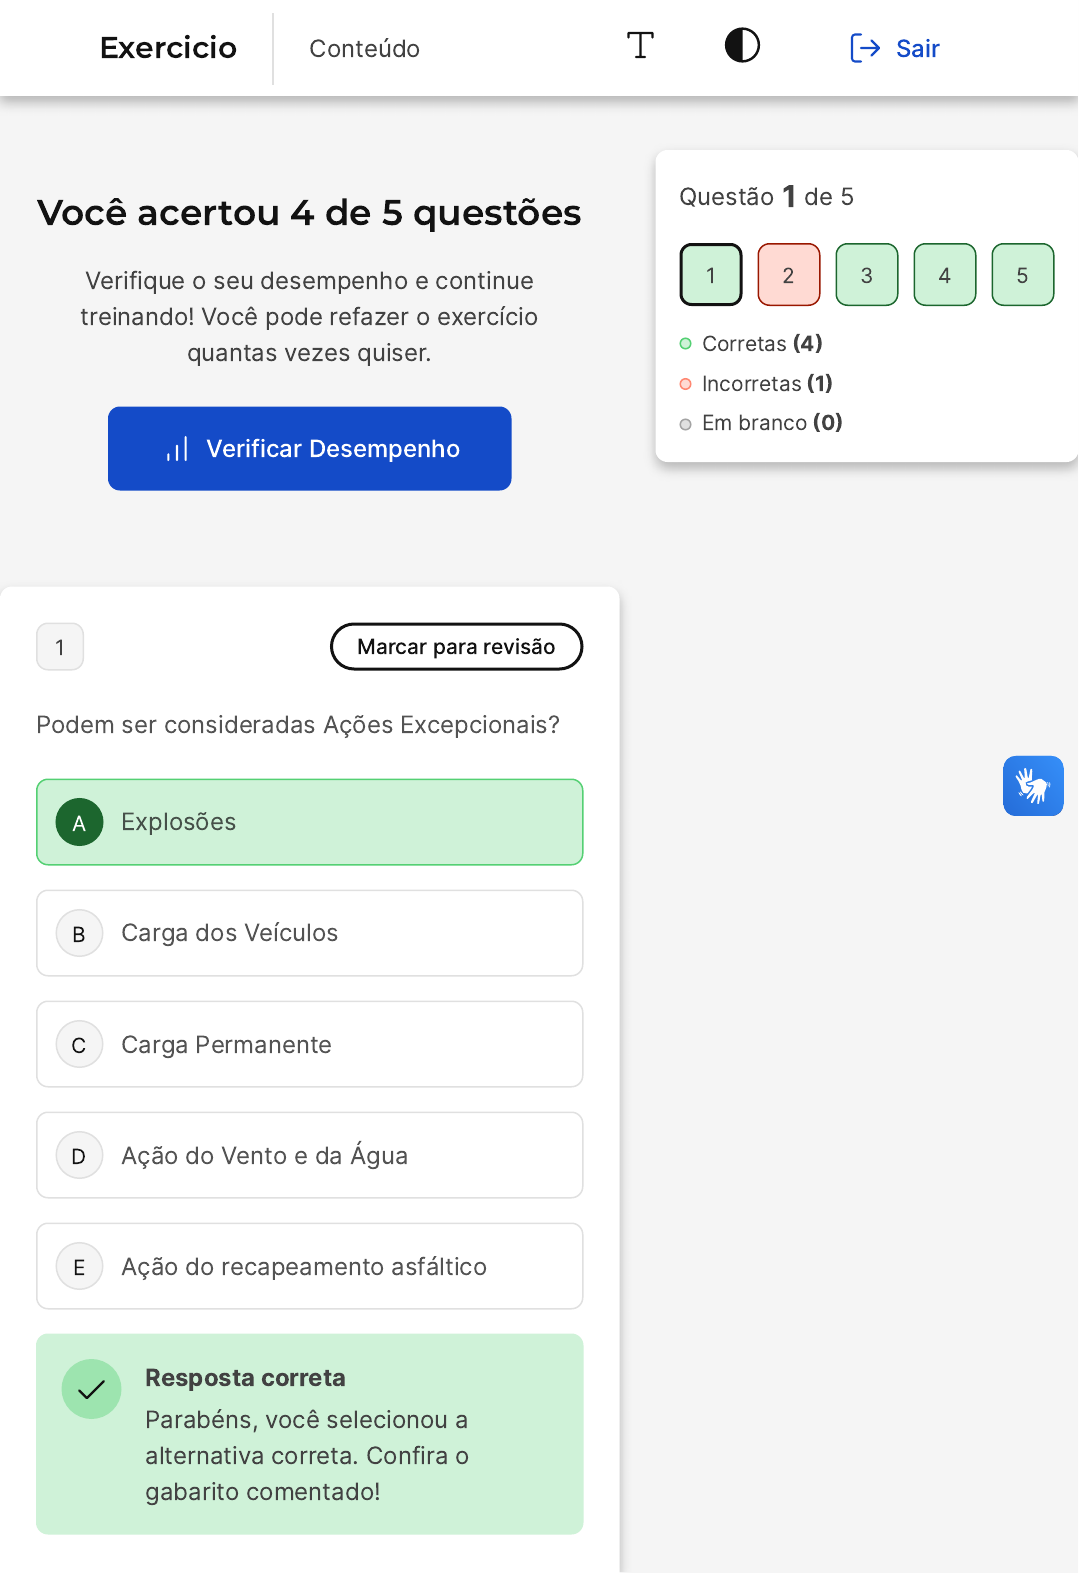
Task: Jump to incorrect question 2
Action: tap(789, 275)
